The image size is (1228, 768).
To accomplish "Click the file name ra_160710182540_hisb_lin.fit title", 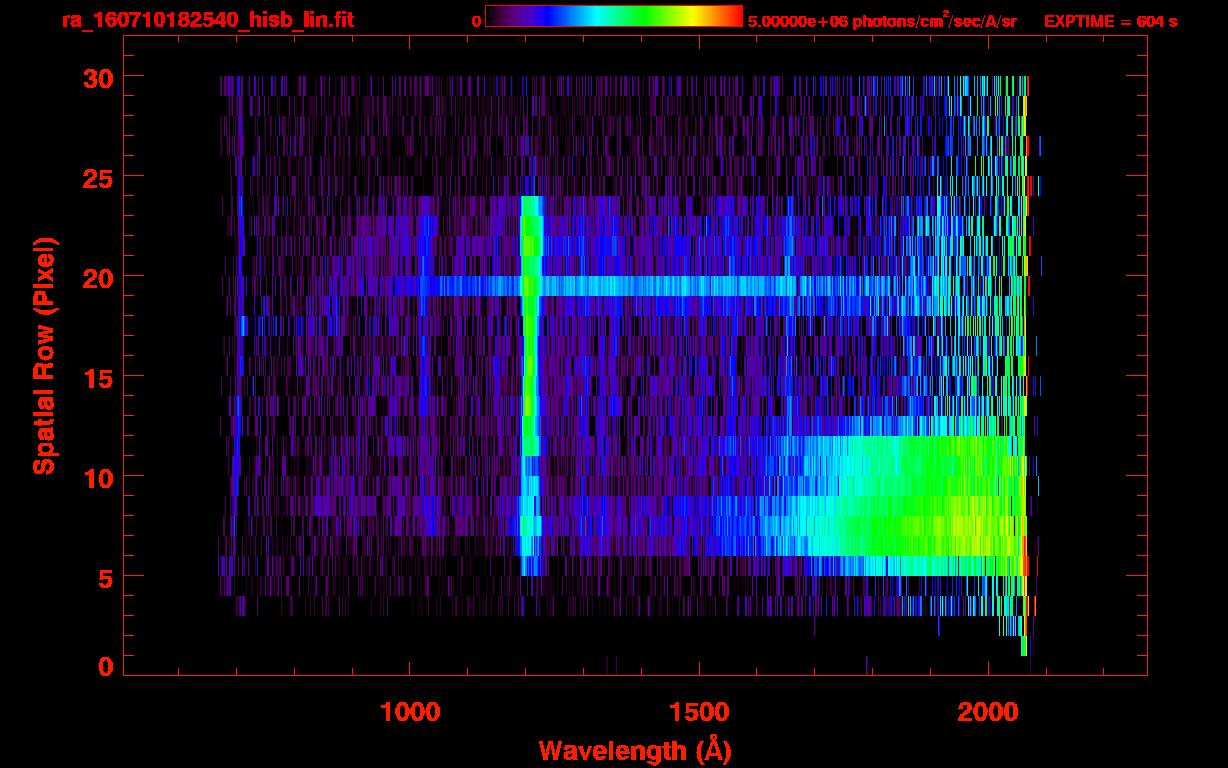I will (207, 20).
